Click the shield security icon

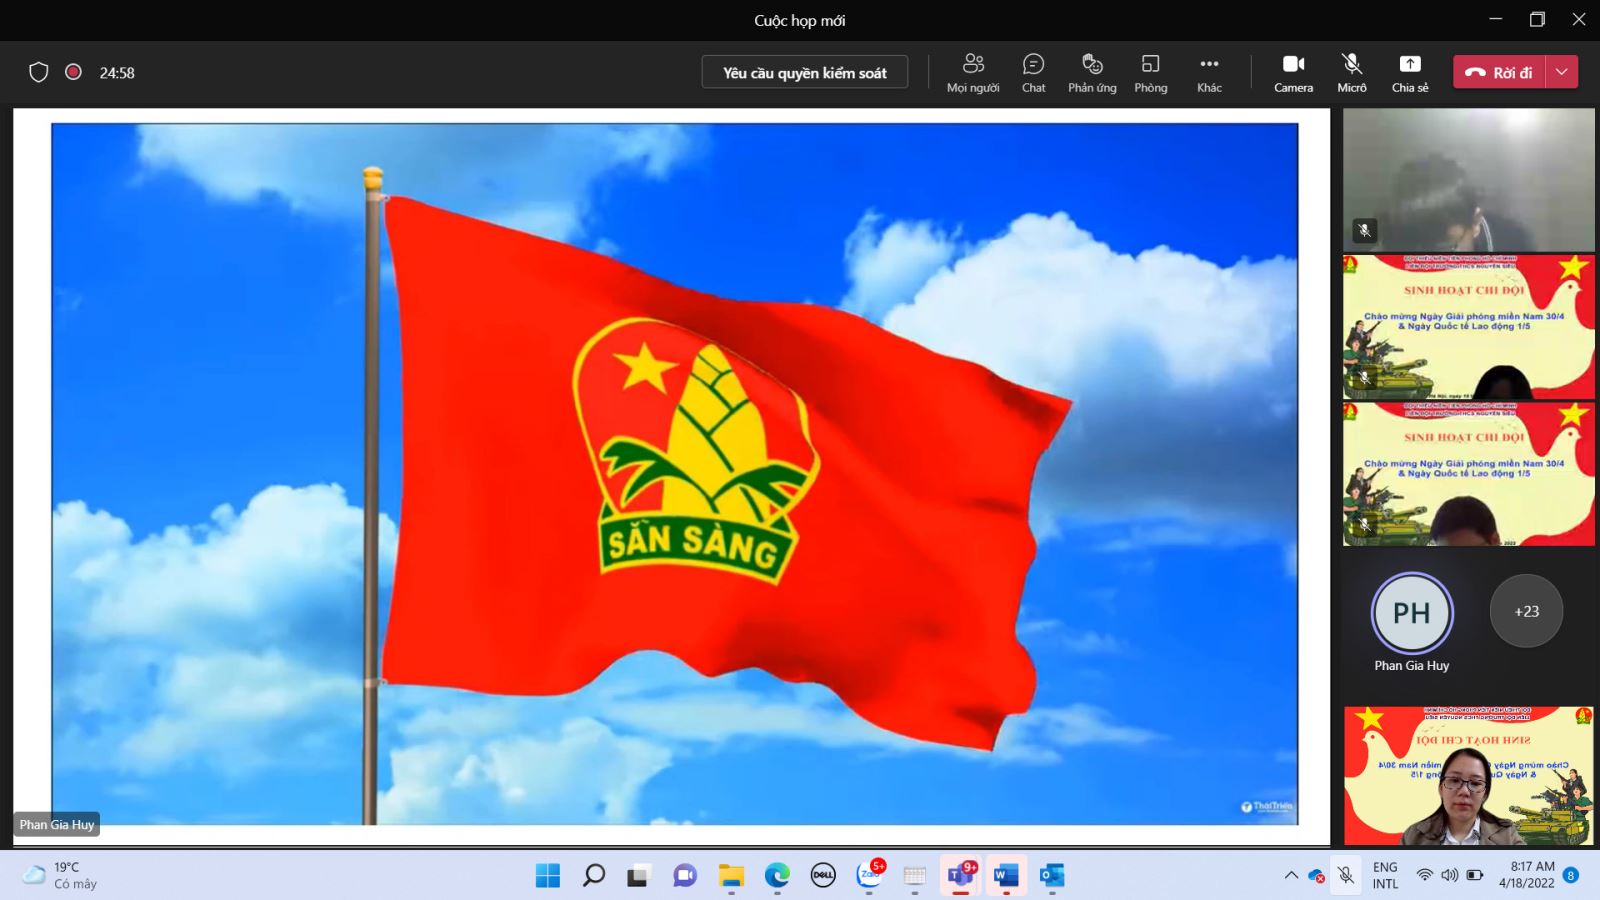pyautogui.click(x=38, y=72)
